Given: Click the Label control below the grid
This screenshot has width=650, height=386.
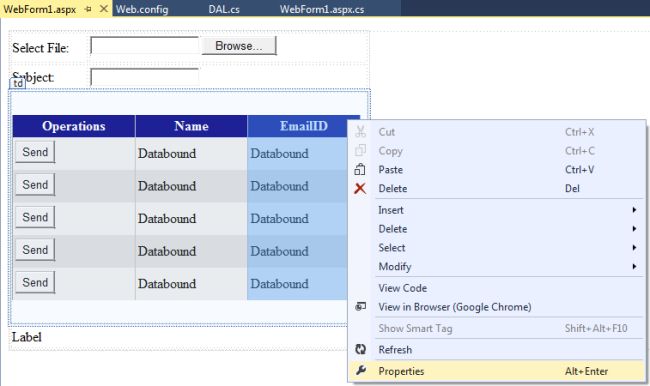Looking at the screenshot, I should 27,337.
